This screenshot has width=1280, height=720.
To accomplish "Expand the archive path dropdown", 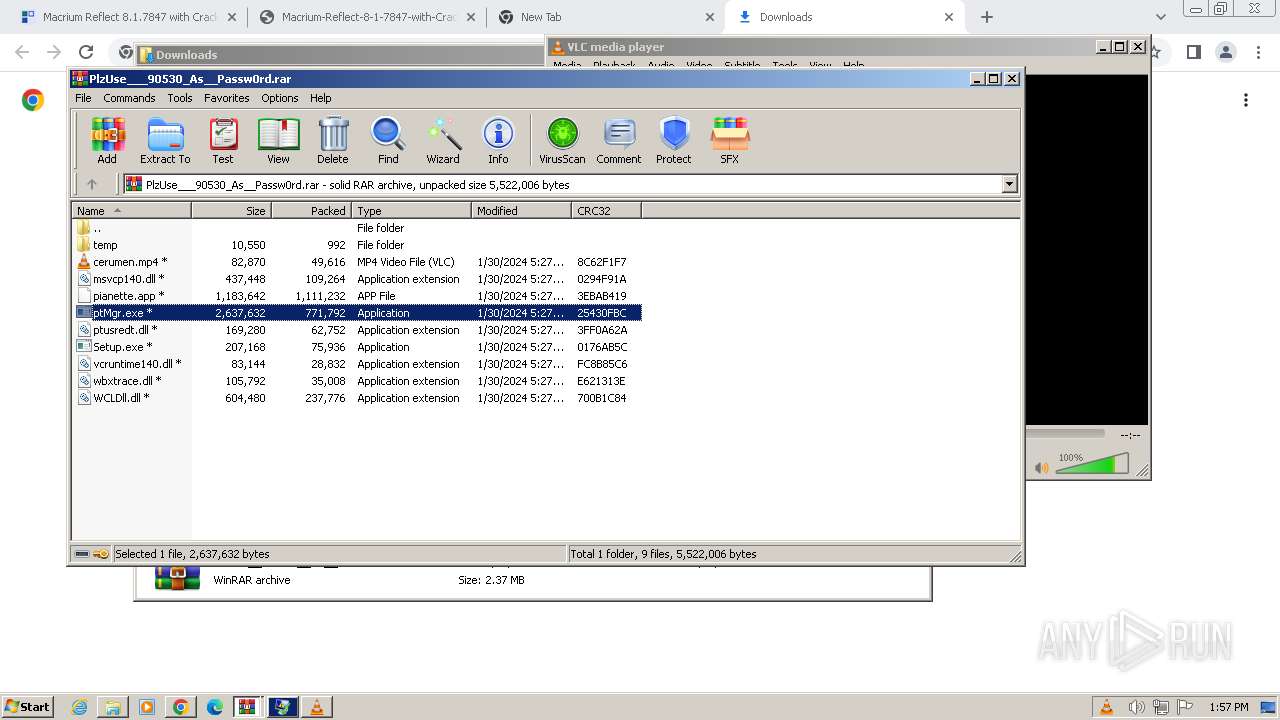I will tap(1009, 184).
